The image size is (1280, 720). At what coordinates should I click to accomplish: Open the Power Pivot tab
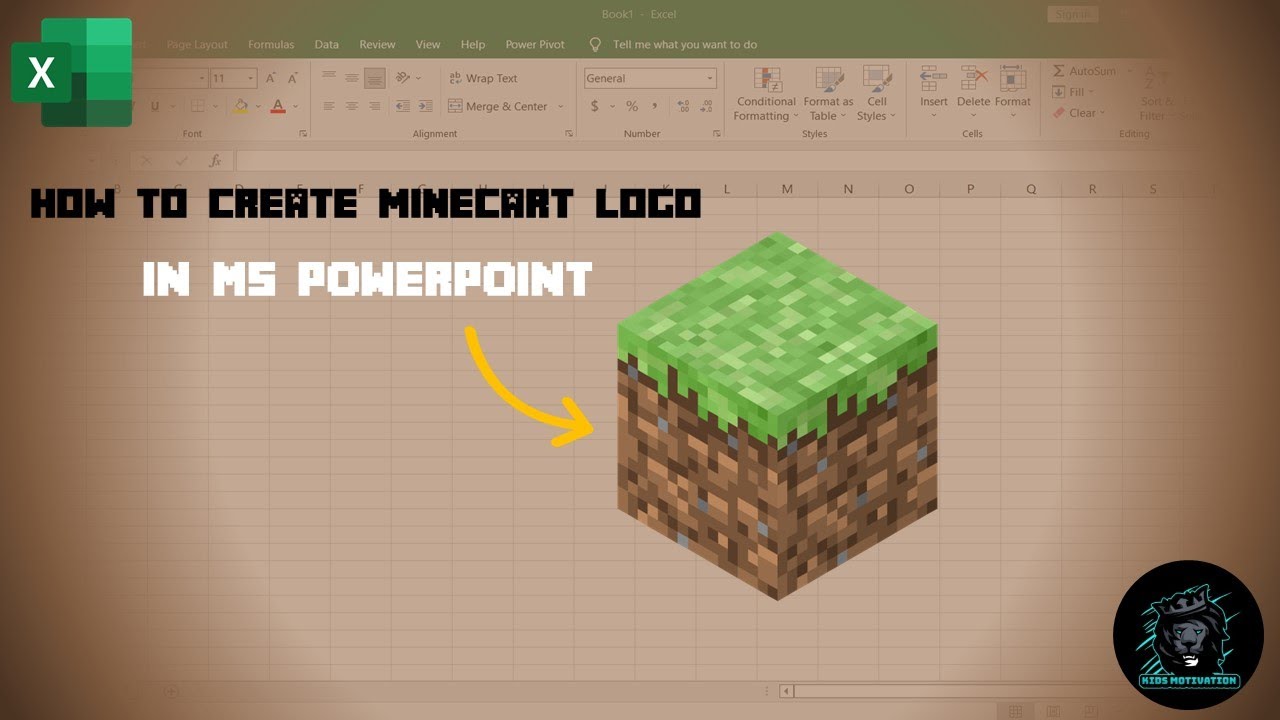pos(535,44)
